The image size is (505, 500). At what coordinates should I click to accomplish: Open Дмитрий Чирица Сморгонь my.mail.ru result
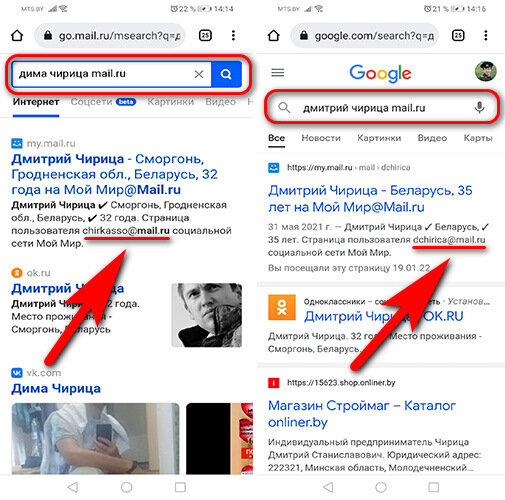point(114,174)
